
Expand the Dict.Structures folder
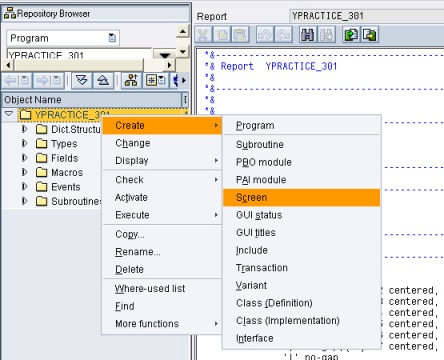click(24, 129)
